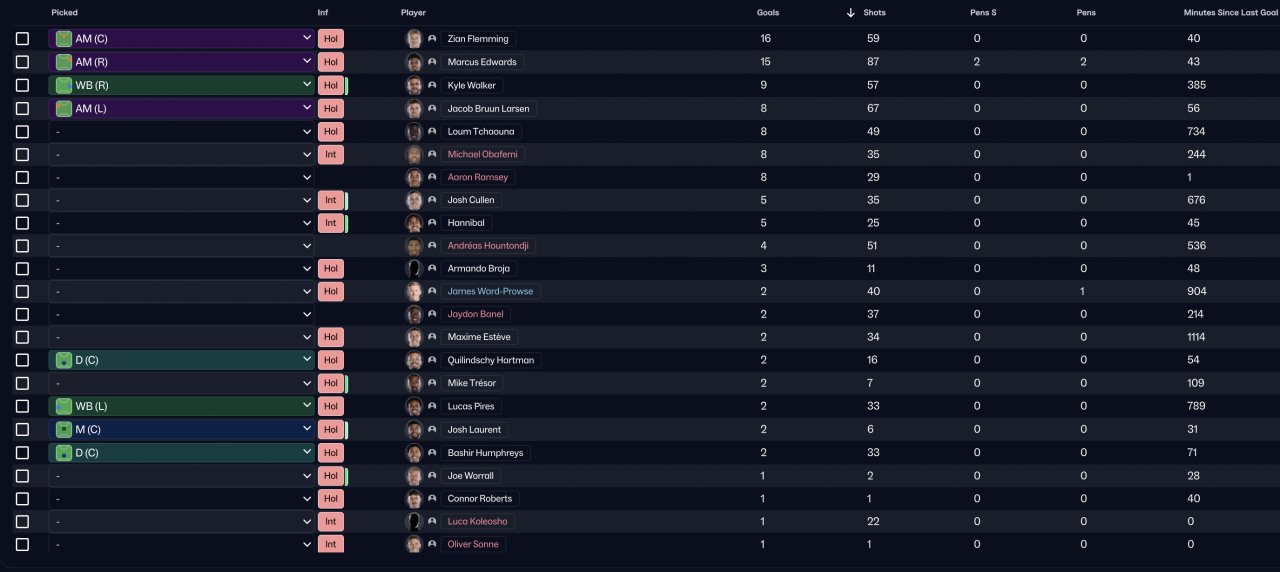Open Andréas Hountondji's player name link
1280x572 pixels.
[489, 245]
